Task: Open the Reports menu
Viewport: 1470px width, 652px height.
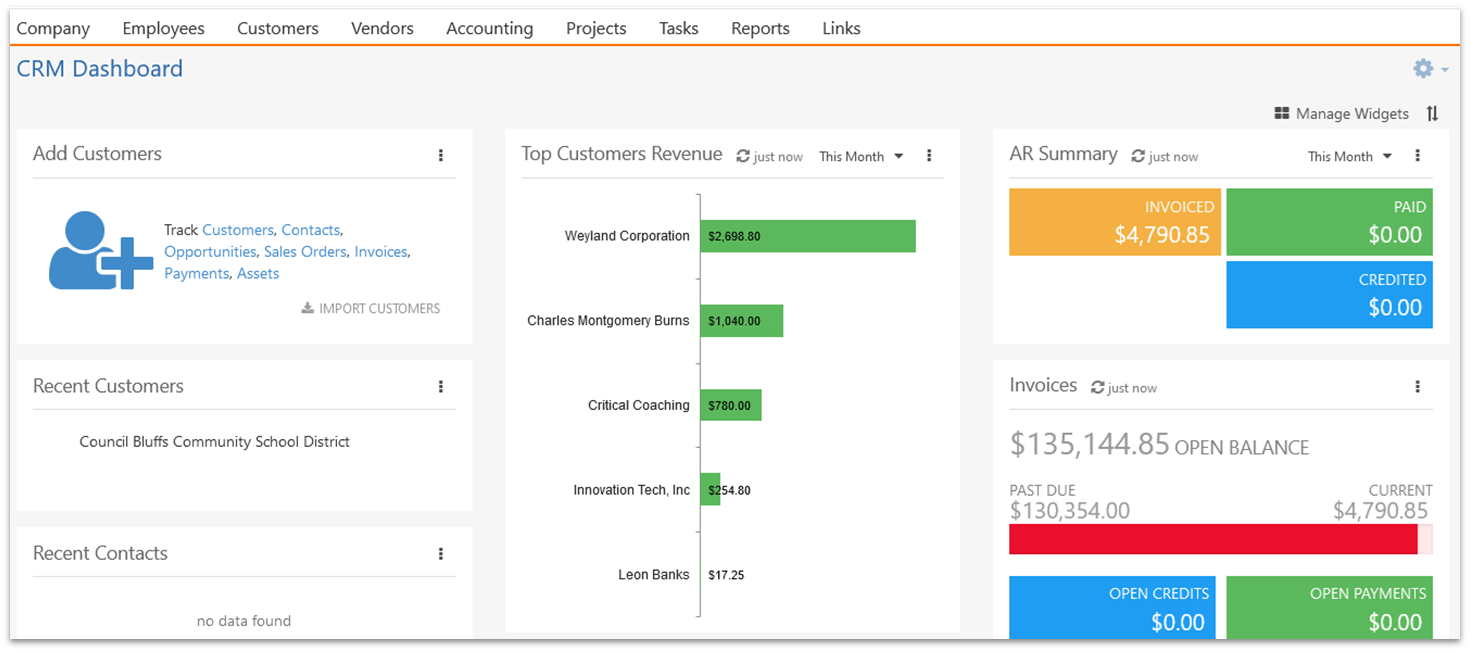Action: [x=760, y=28]
